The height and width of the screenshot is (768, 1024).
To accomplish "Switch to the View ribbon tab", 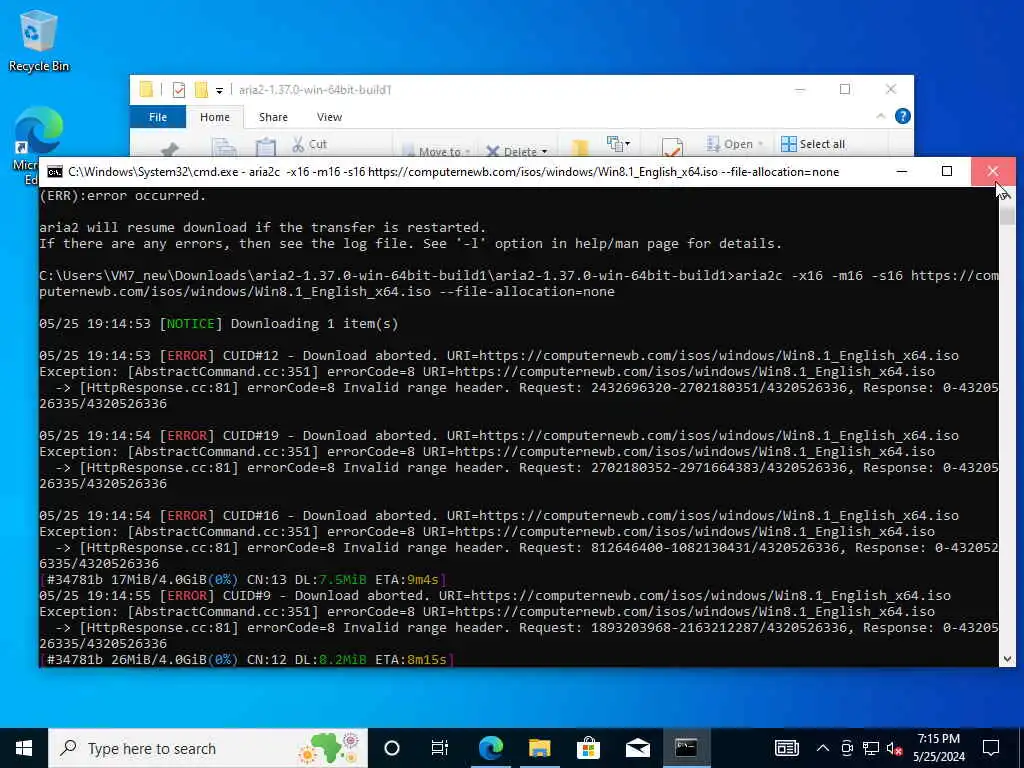I will point(329,117).
